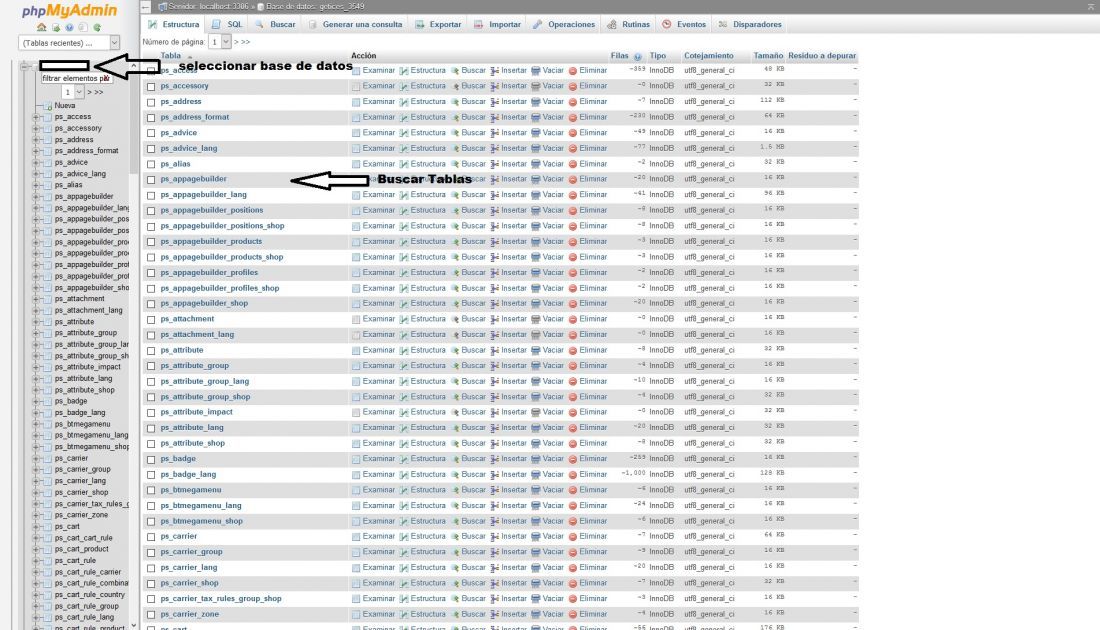Image resolution: width=1100 pixels, height=630 pixels.
Task: Click the Vaciar icon for ps_advice_lang
Action: click(535, 148)
